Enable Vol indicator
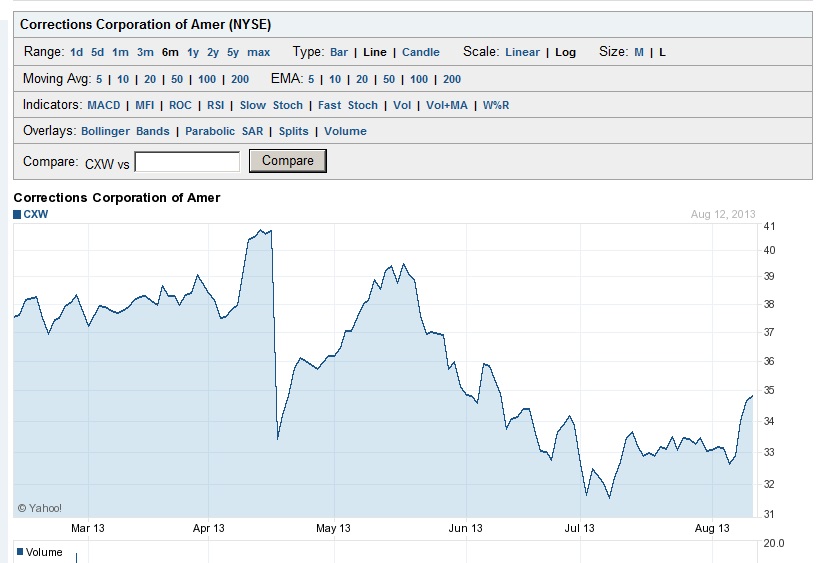823x563 pixels. point(402,105)
